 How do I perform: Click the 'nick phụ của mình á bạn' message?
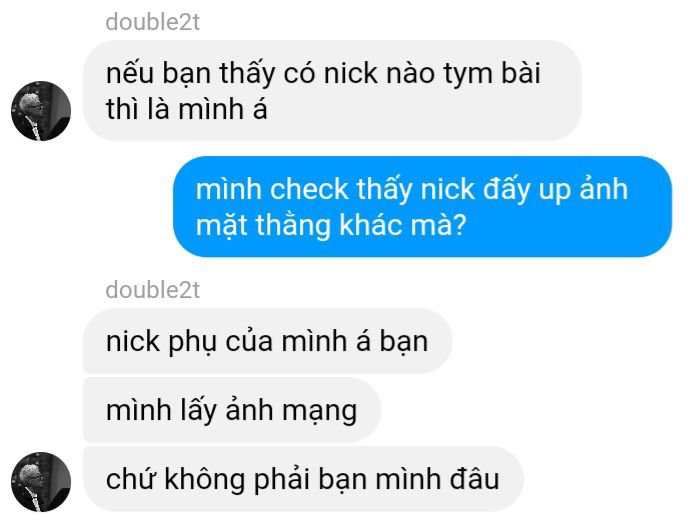268,341
